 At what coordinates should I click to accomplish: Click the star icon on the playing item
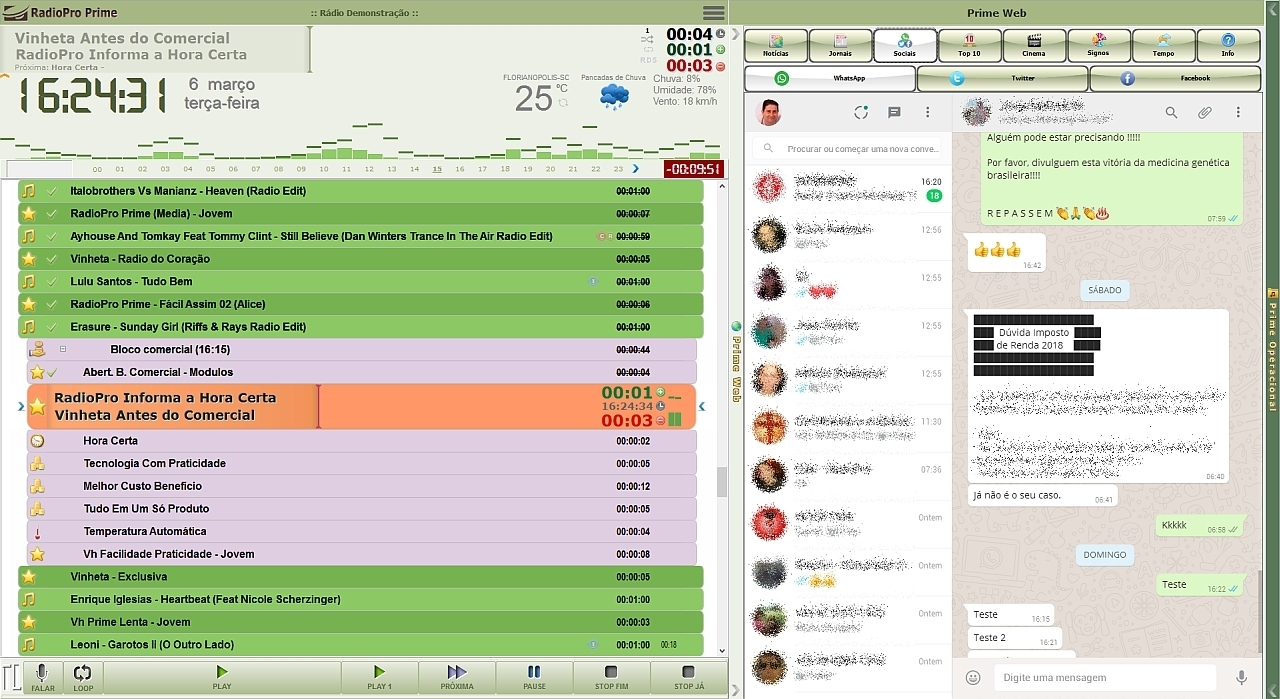click(x=38, y=407)
